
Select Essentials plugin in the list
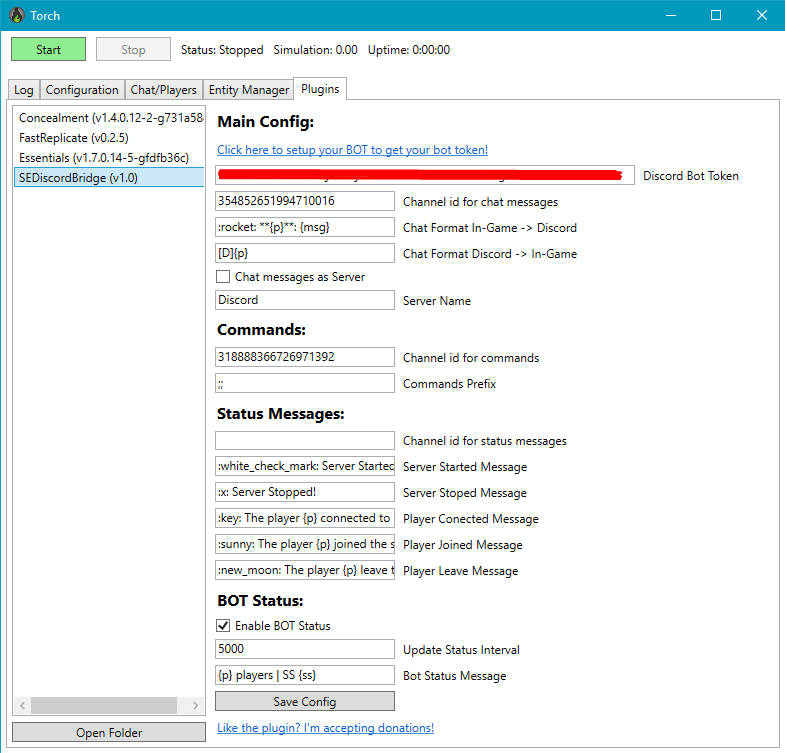click(109, 158)
